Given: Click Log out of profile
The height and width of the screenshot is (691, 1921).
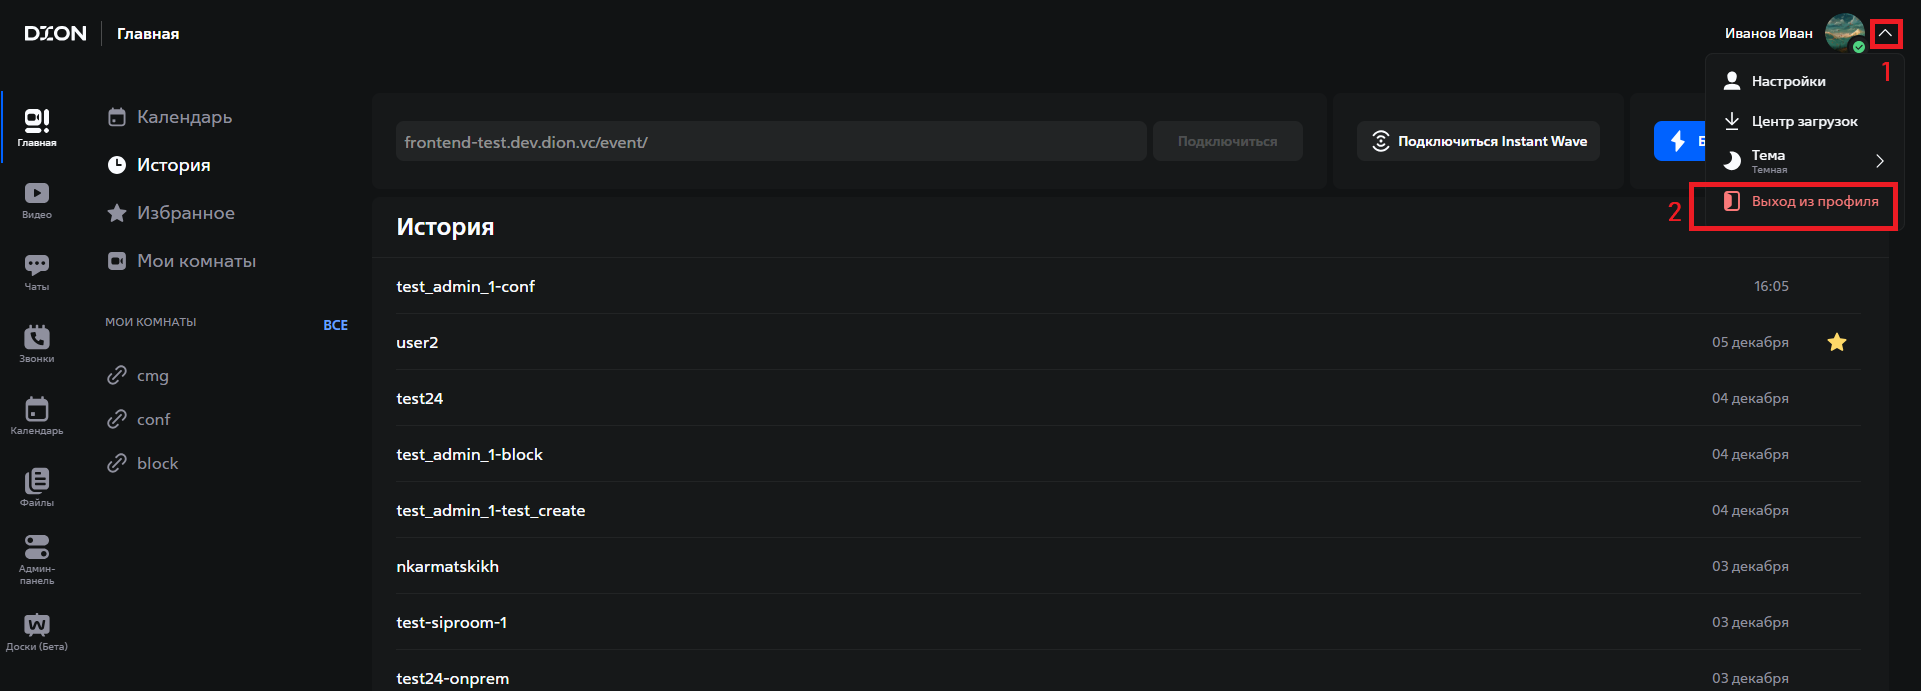Looking at the screenshot, I should click(x=1813, y=201).
